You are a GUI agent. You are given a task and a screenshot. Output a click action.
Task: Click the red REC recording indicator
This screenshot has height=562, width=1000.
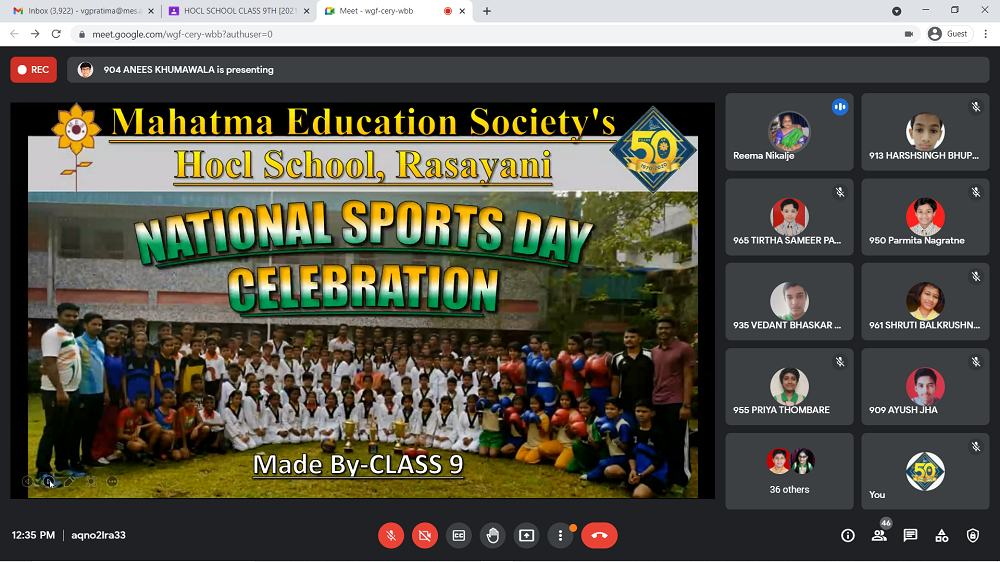[x=33, y=70]
